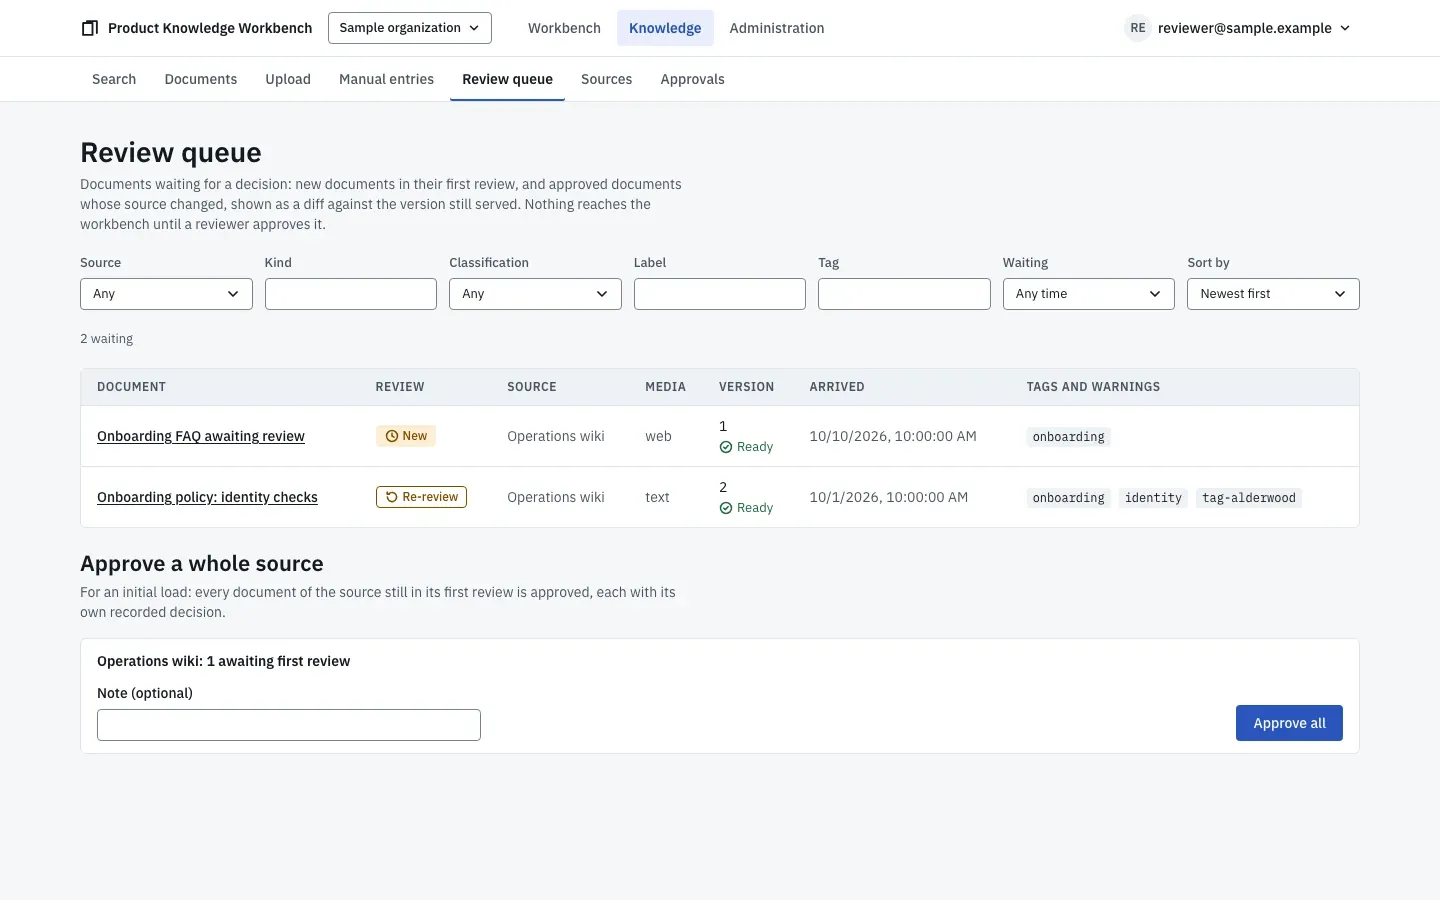The image size is (1440, 900).
Task: Open the Sample organization dropdown
Action: [410, 28]
